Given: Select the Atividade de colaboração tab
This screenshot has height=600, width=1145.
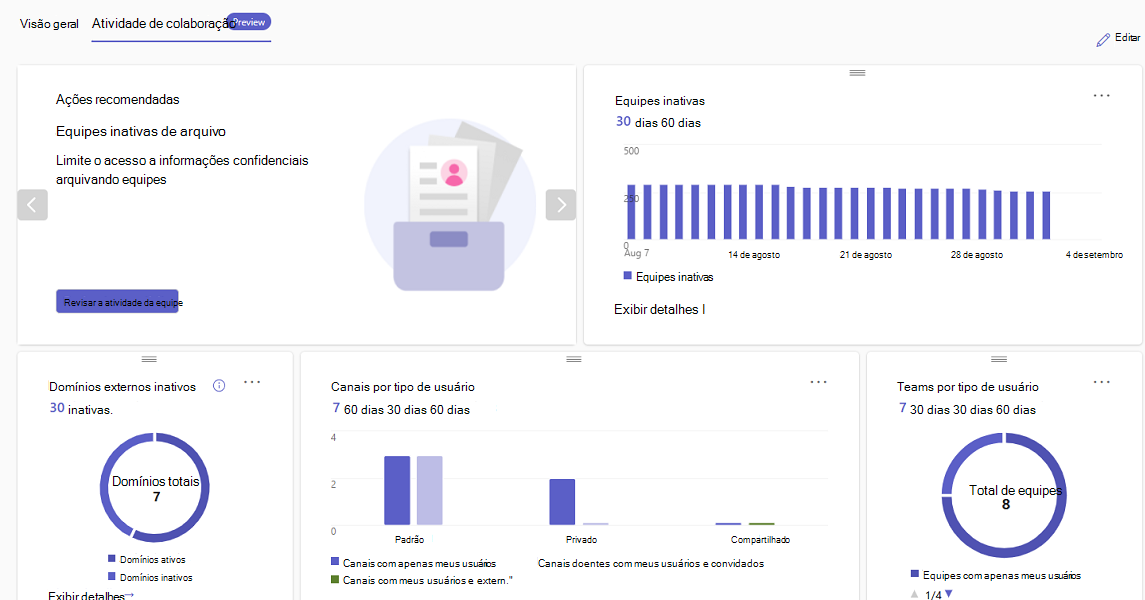Looking at the screenshot, I should pos(163,23).
